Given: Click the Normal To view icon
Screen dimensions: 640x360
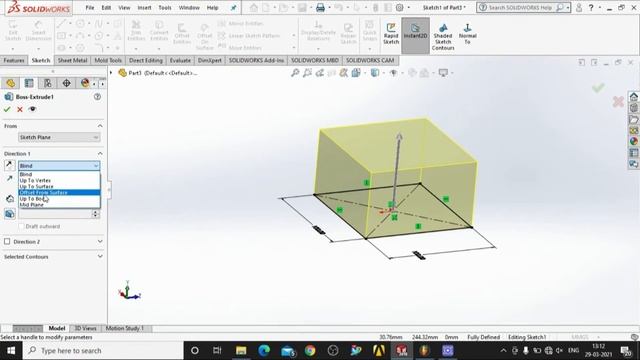Looking at the screenshot, I should point(467,33).
